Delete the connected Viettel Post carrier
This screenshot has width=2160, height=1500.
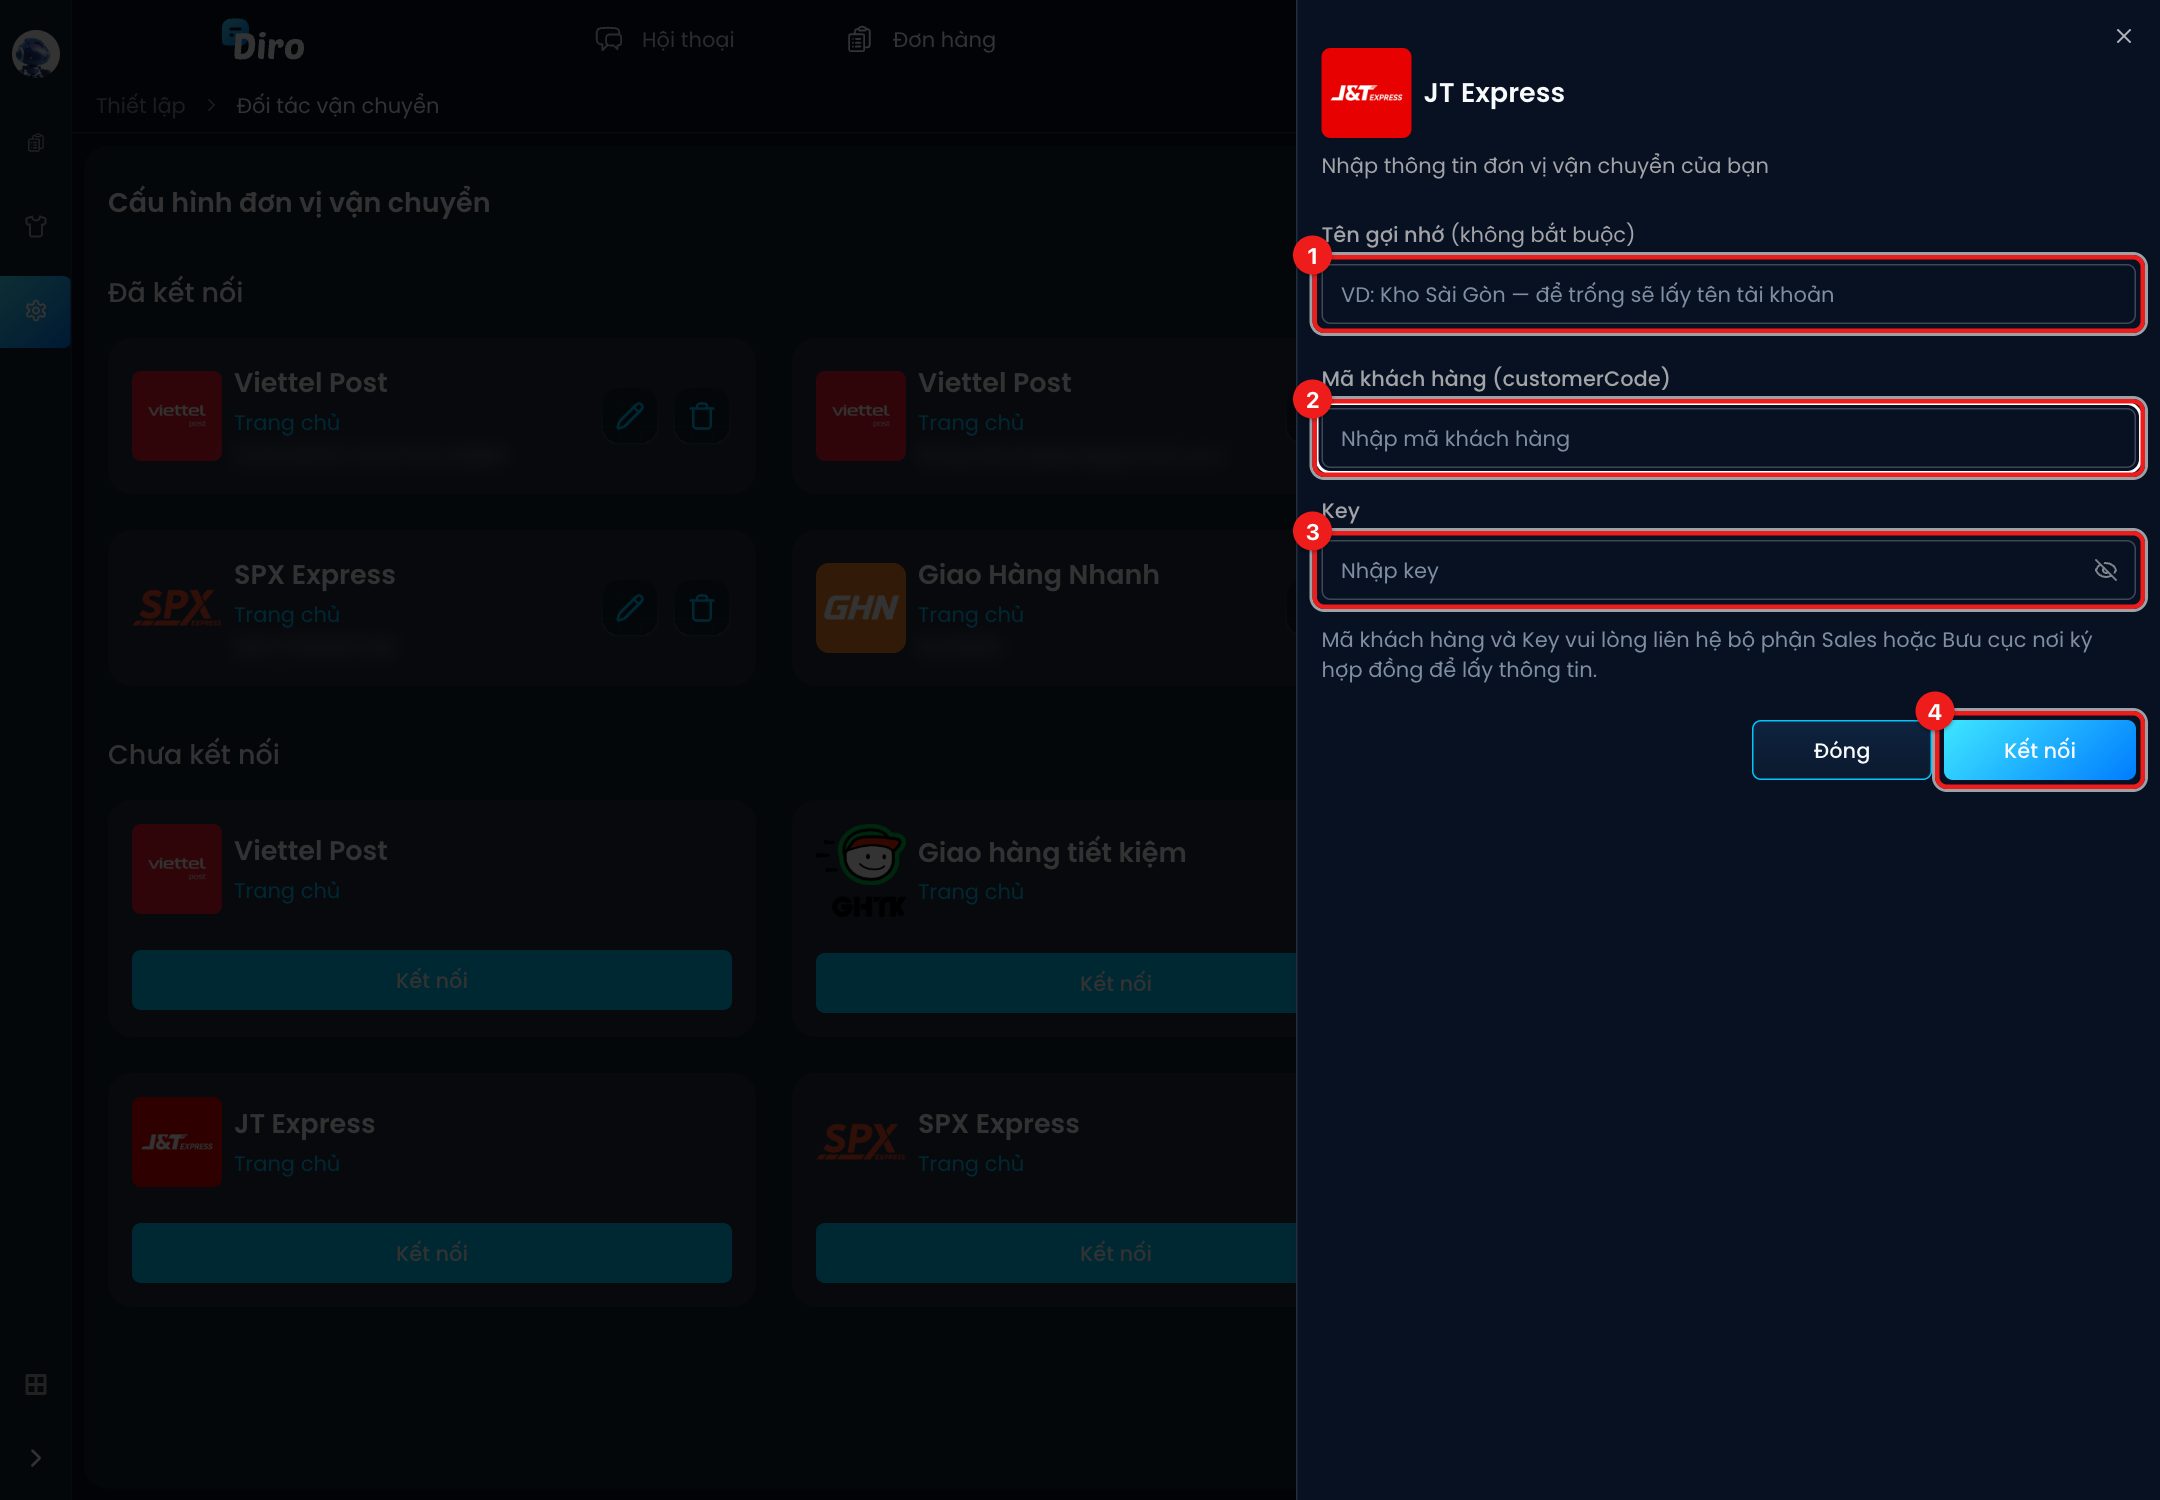point(702,416)
